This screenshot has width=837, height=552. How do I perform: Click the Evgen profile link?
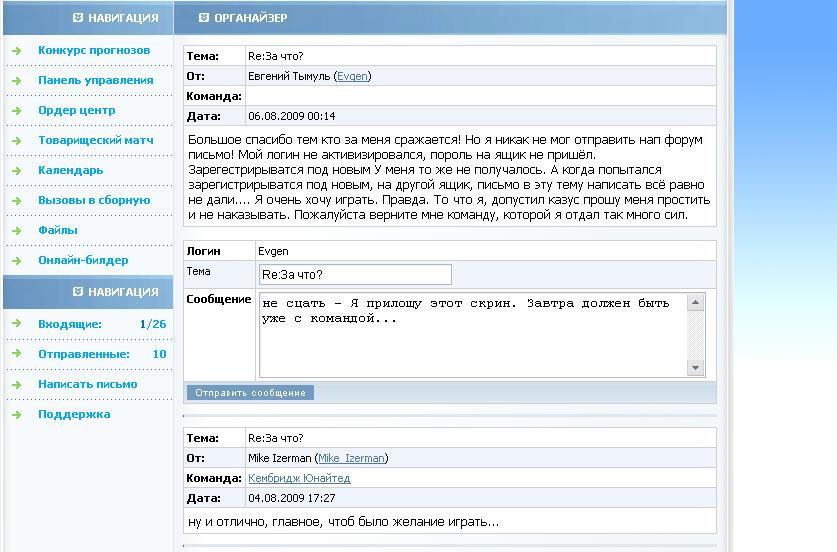point(351,76)
